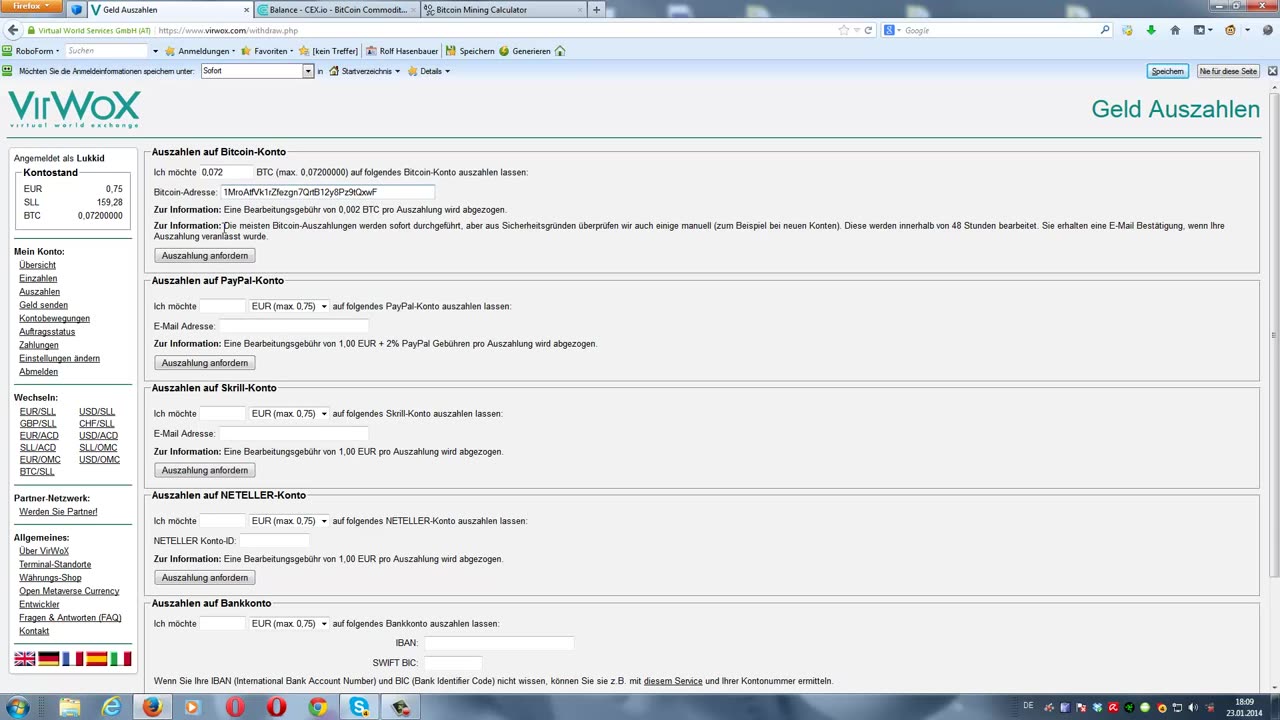Open the RoboForm Favoriten menu

pyautogui.click(x=266, y=51)
